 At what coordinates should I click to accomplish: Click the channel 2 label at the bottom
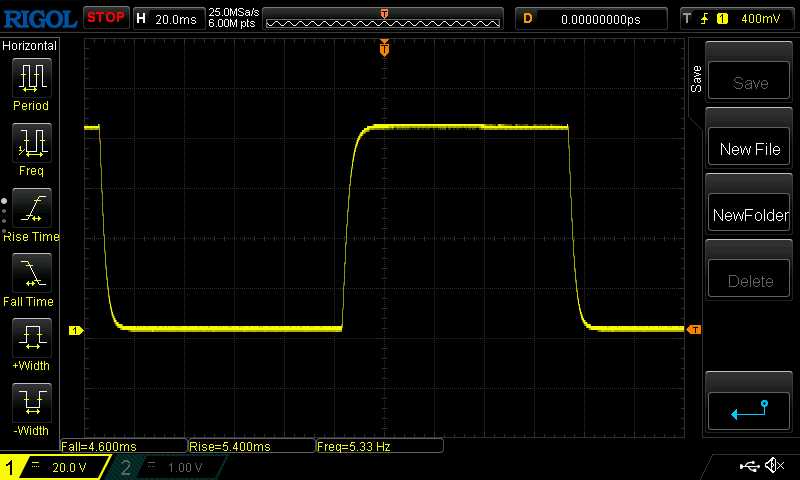point(126,467)
